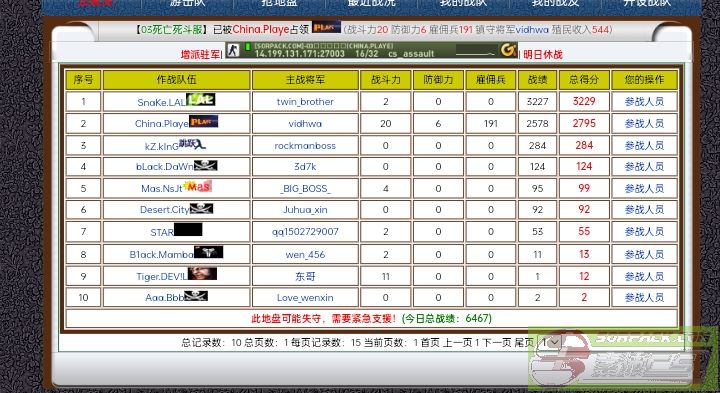Open 参战人员 for Desert.City row
This screenshot has width=720, height=393.
(x=644, y=210)
